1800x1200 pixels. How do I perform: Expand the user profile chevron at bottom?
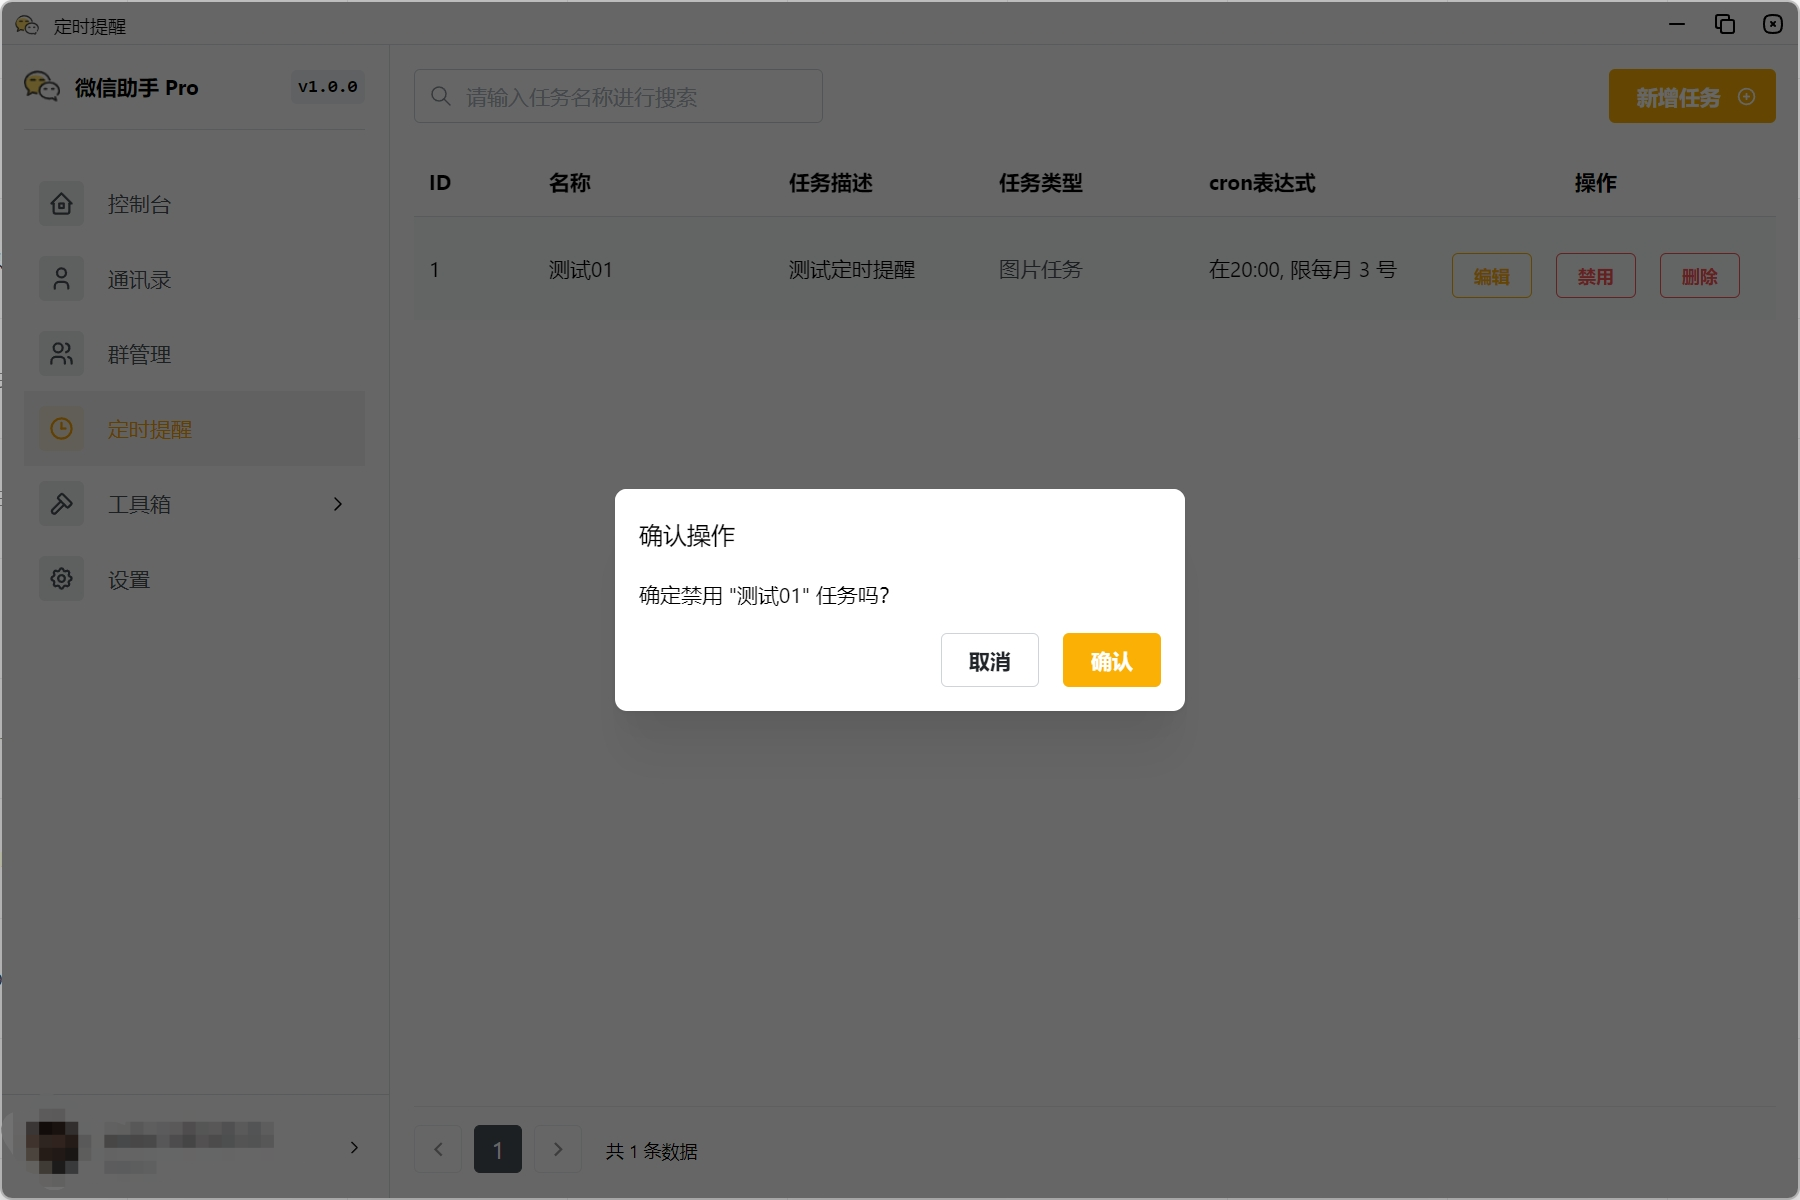pos(353,1147)
